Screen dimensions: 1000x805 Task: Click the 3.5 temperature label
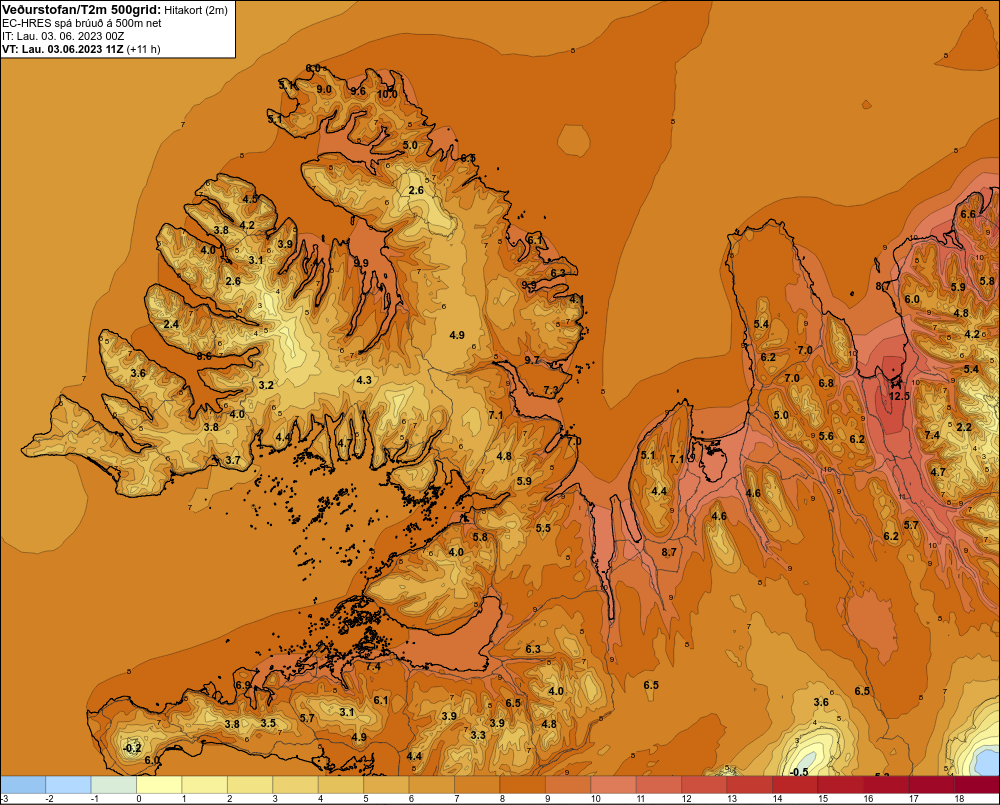point(268,723)
